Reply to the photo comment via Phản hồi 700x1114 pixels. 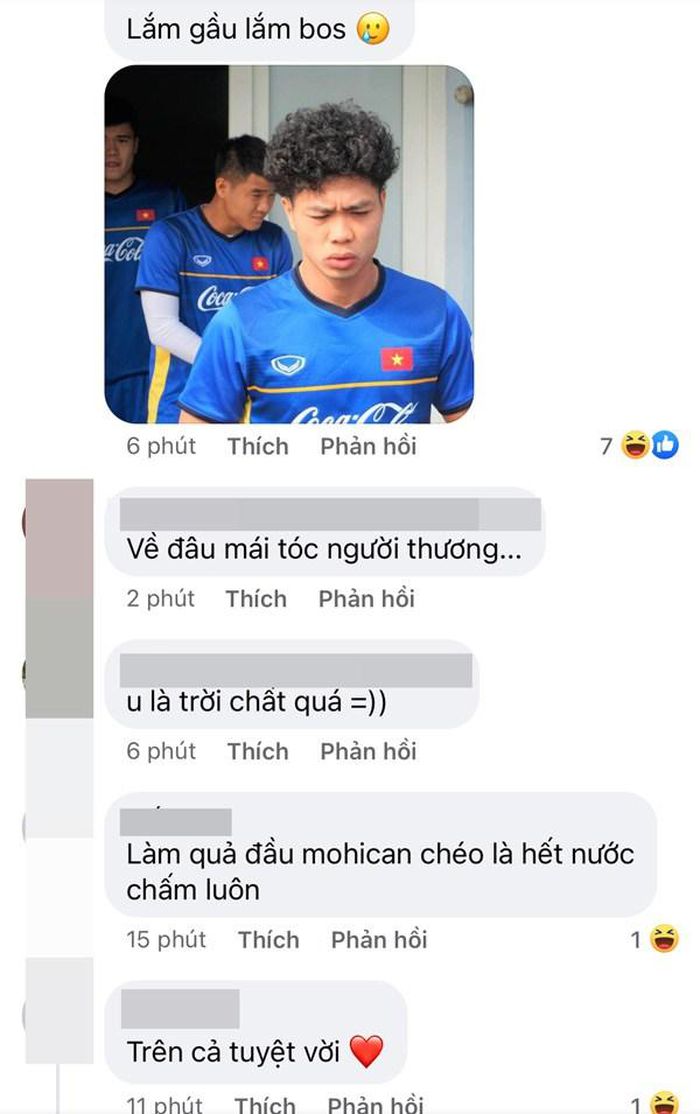pos(368,446)
